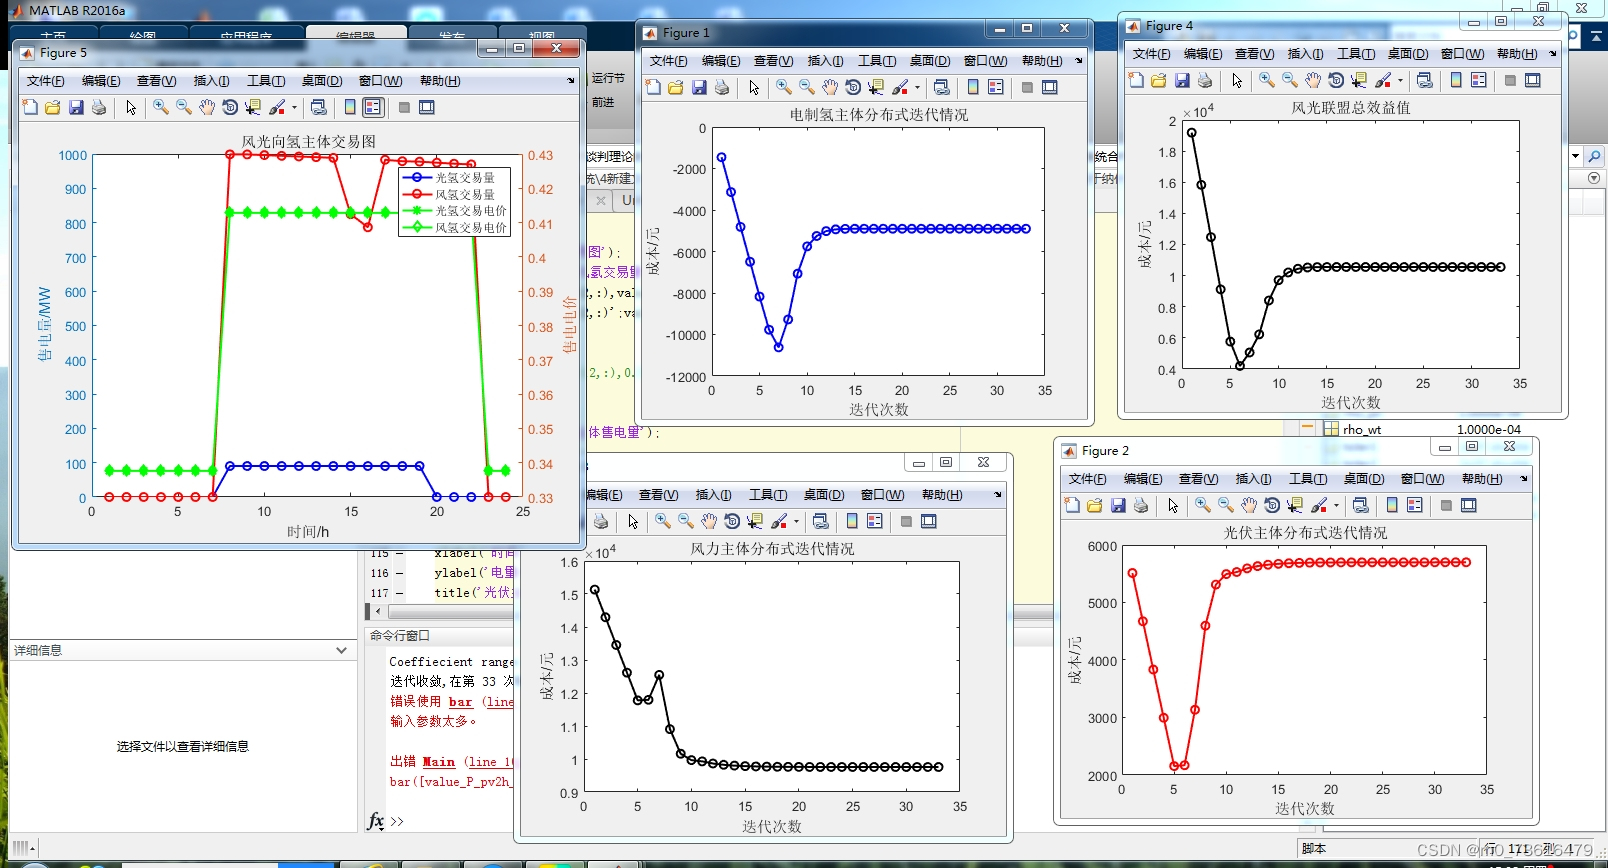Print Figure 5 using the printer icon
Viewport: 1608px width, 868px height.
[99, 107]
